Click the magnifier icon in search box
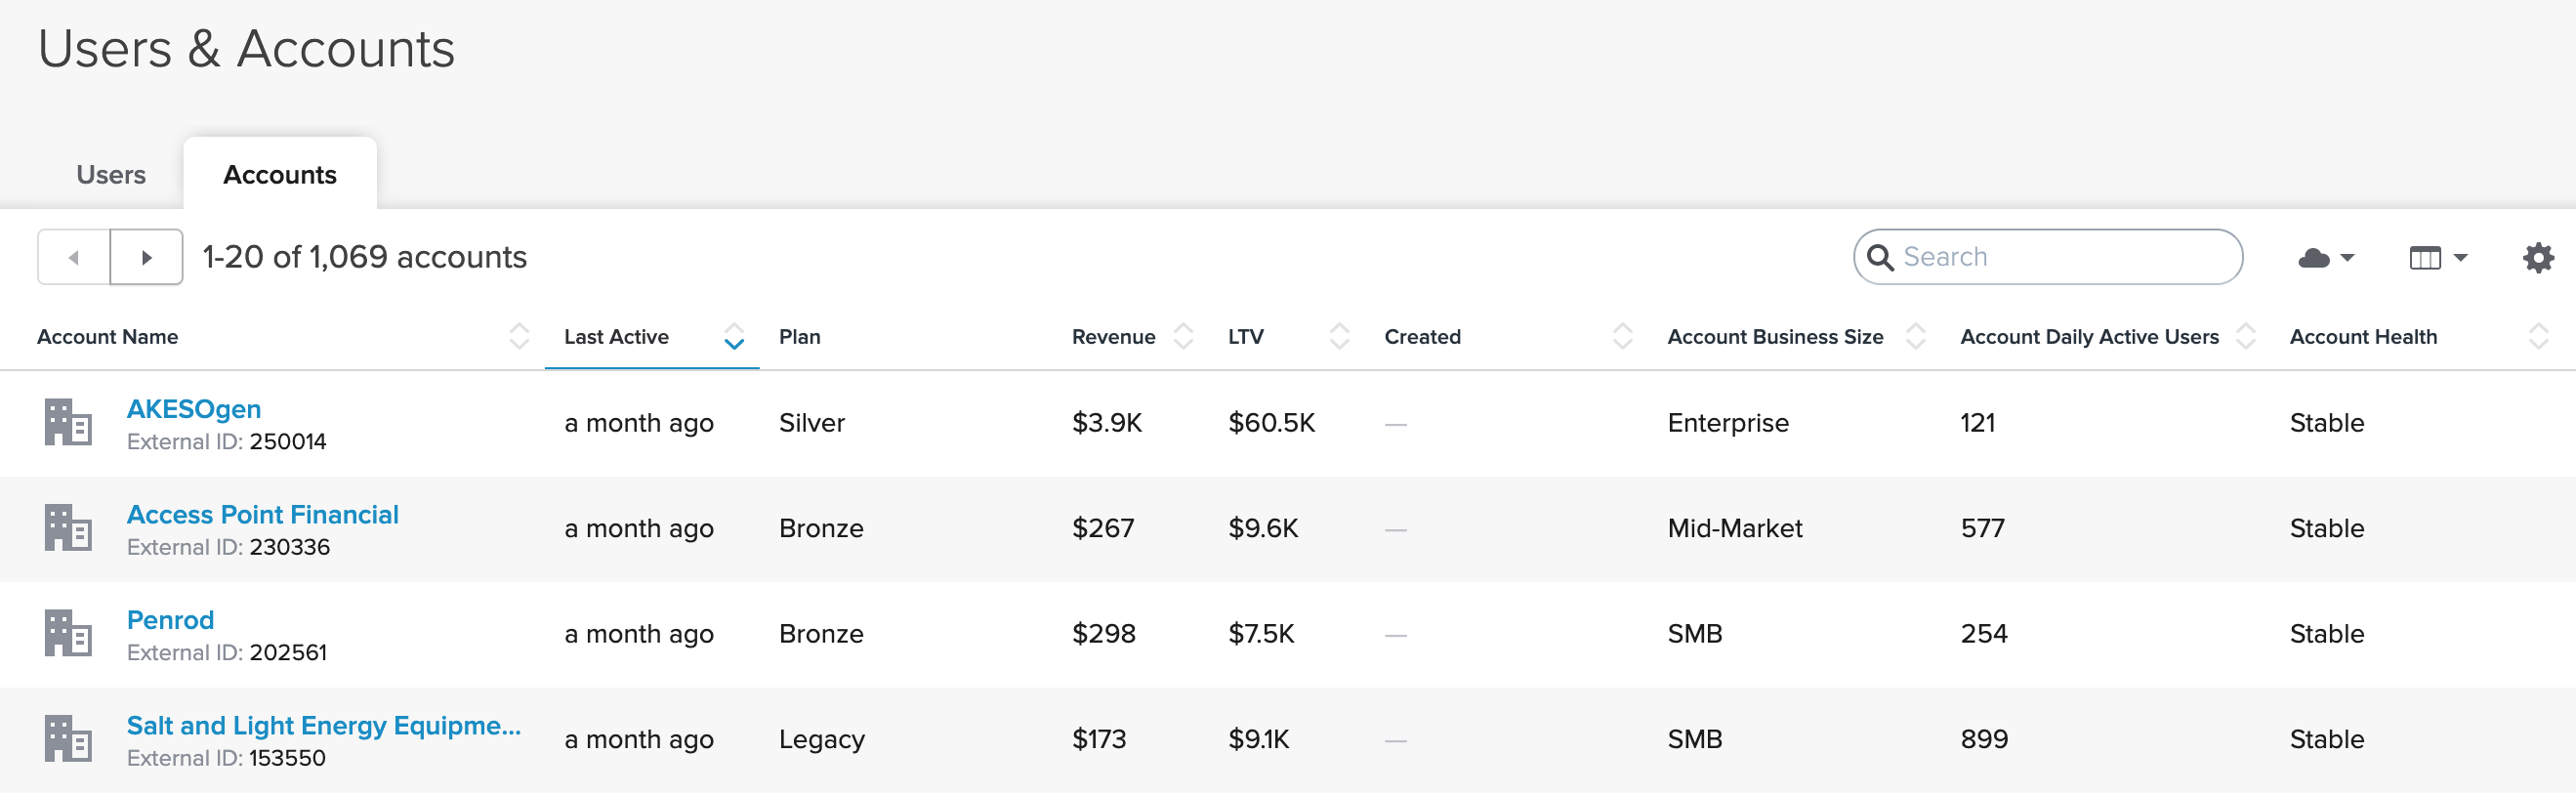The height and width of the screenshot is (795, 2576). point(1879,258)
